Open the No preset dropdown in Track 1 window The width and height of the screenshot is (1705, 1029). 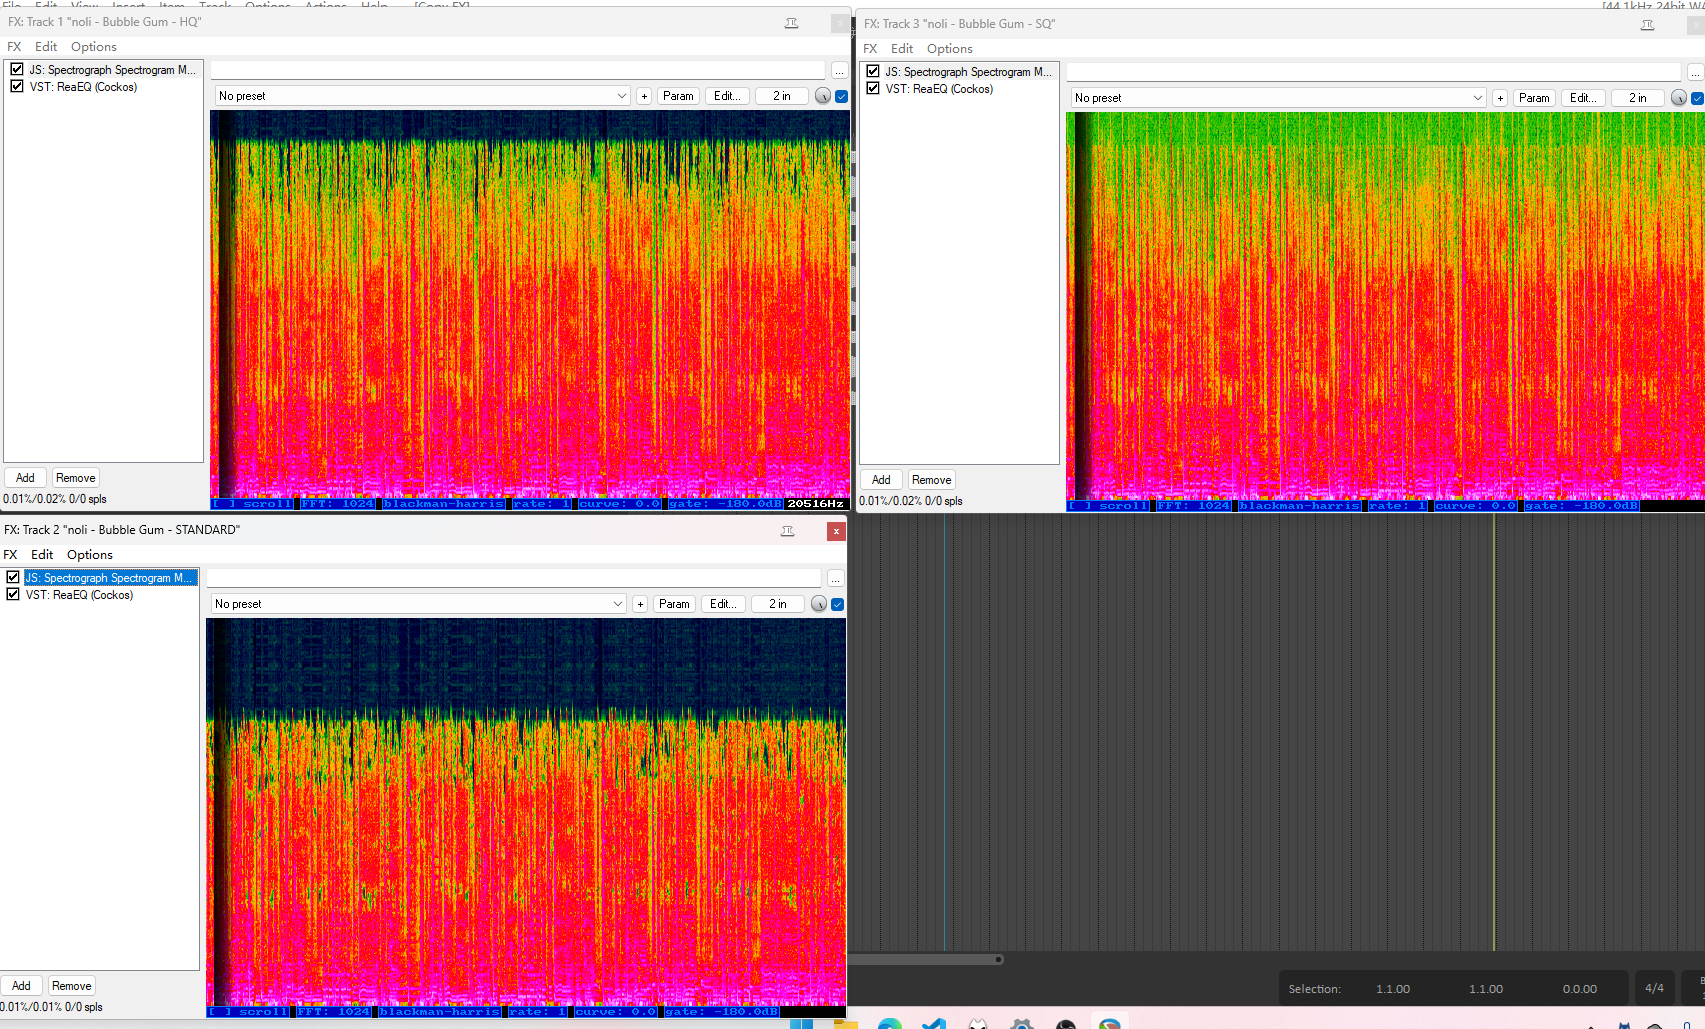(422, 96)
